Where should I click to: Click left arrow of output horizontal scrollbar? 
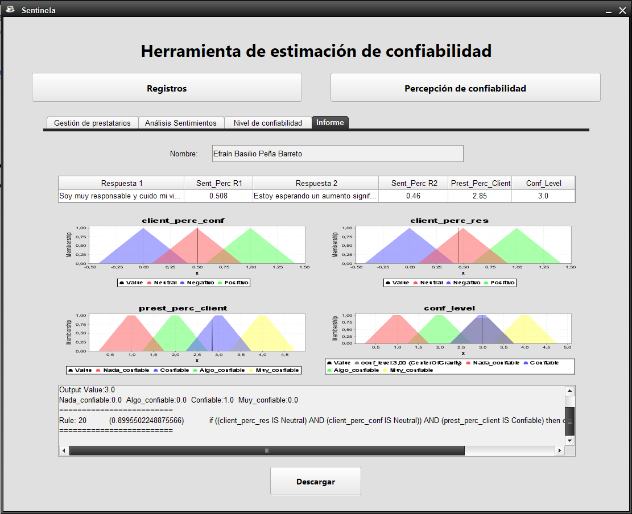tap(63, 451)
